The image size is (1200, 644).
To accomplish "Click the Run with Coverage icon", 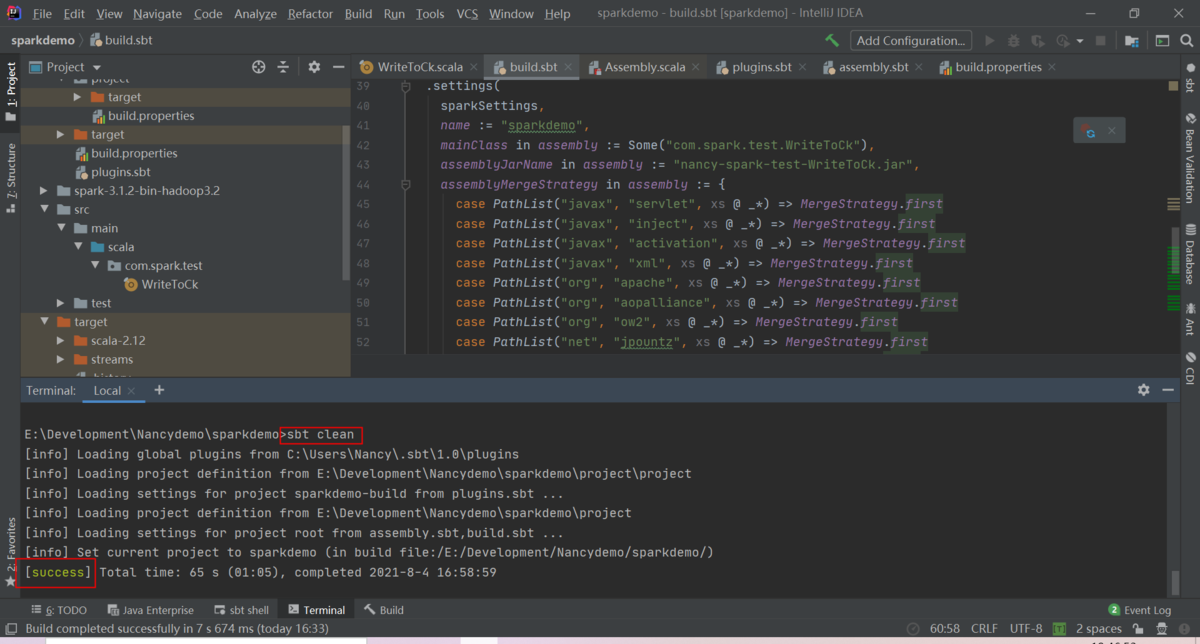I will pos(1037,41).
